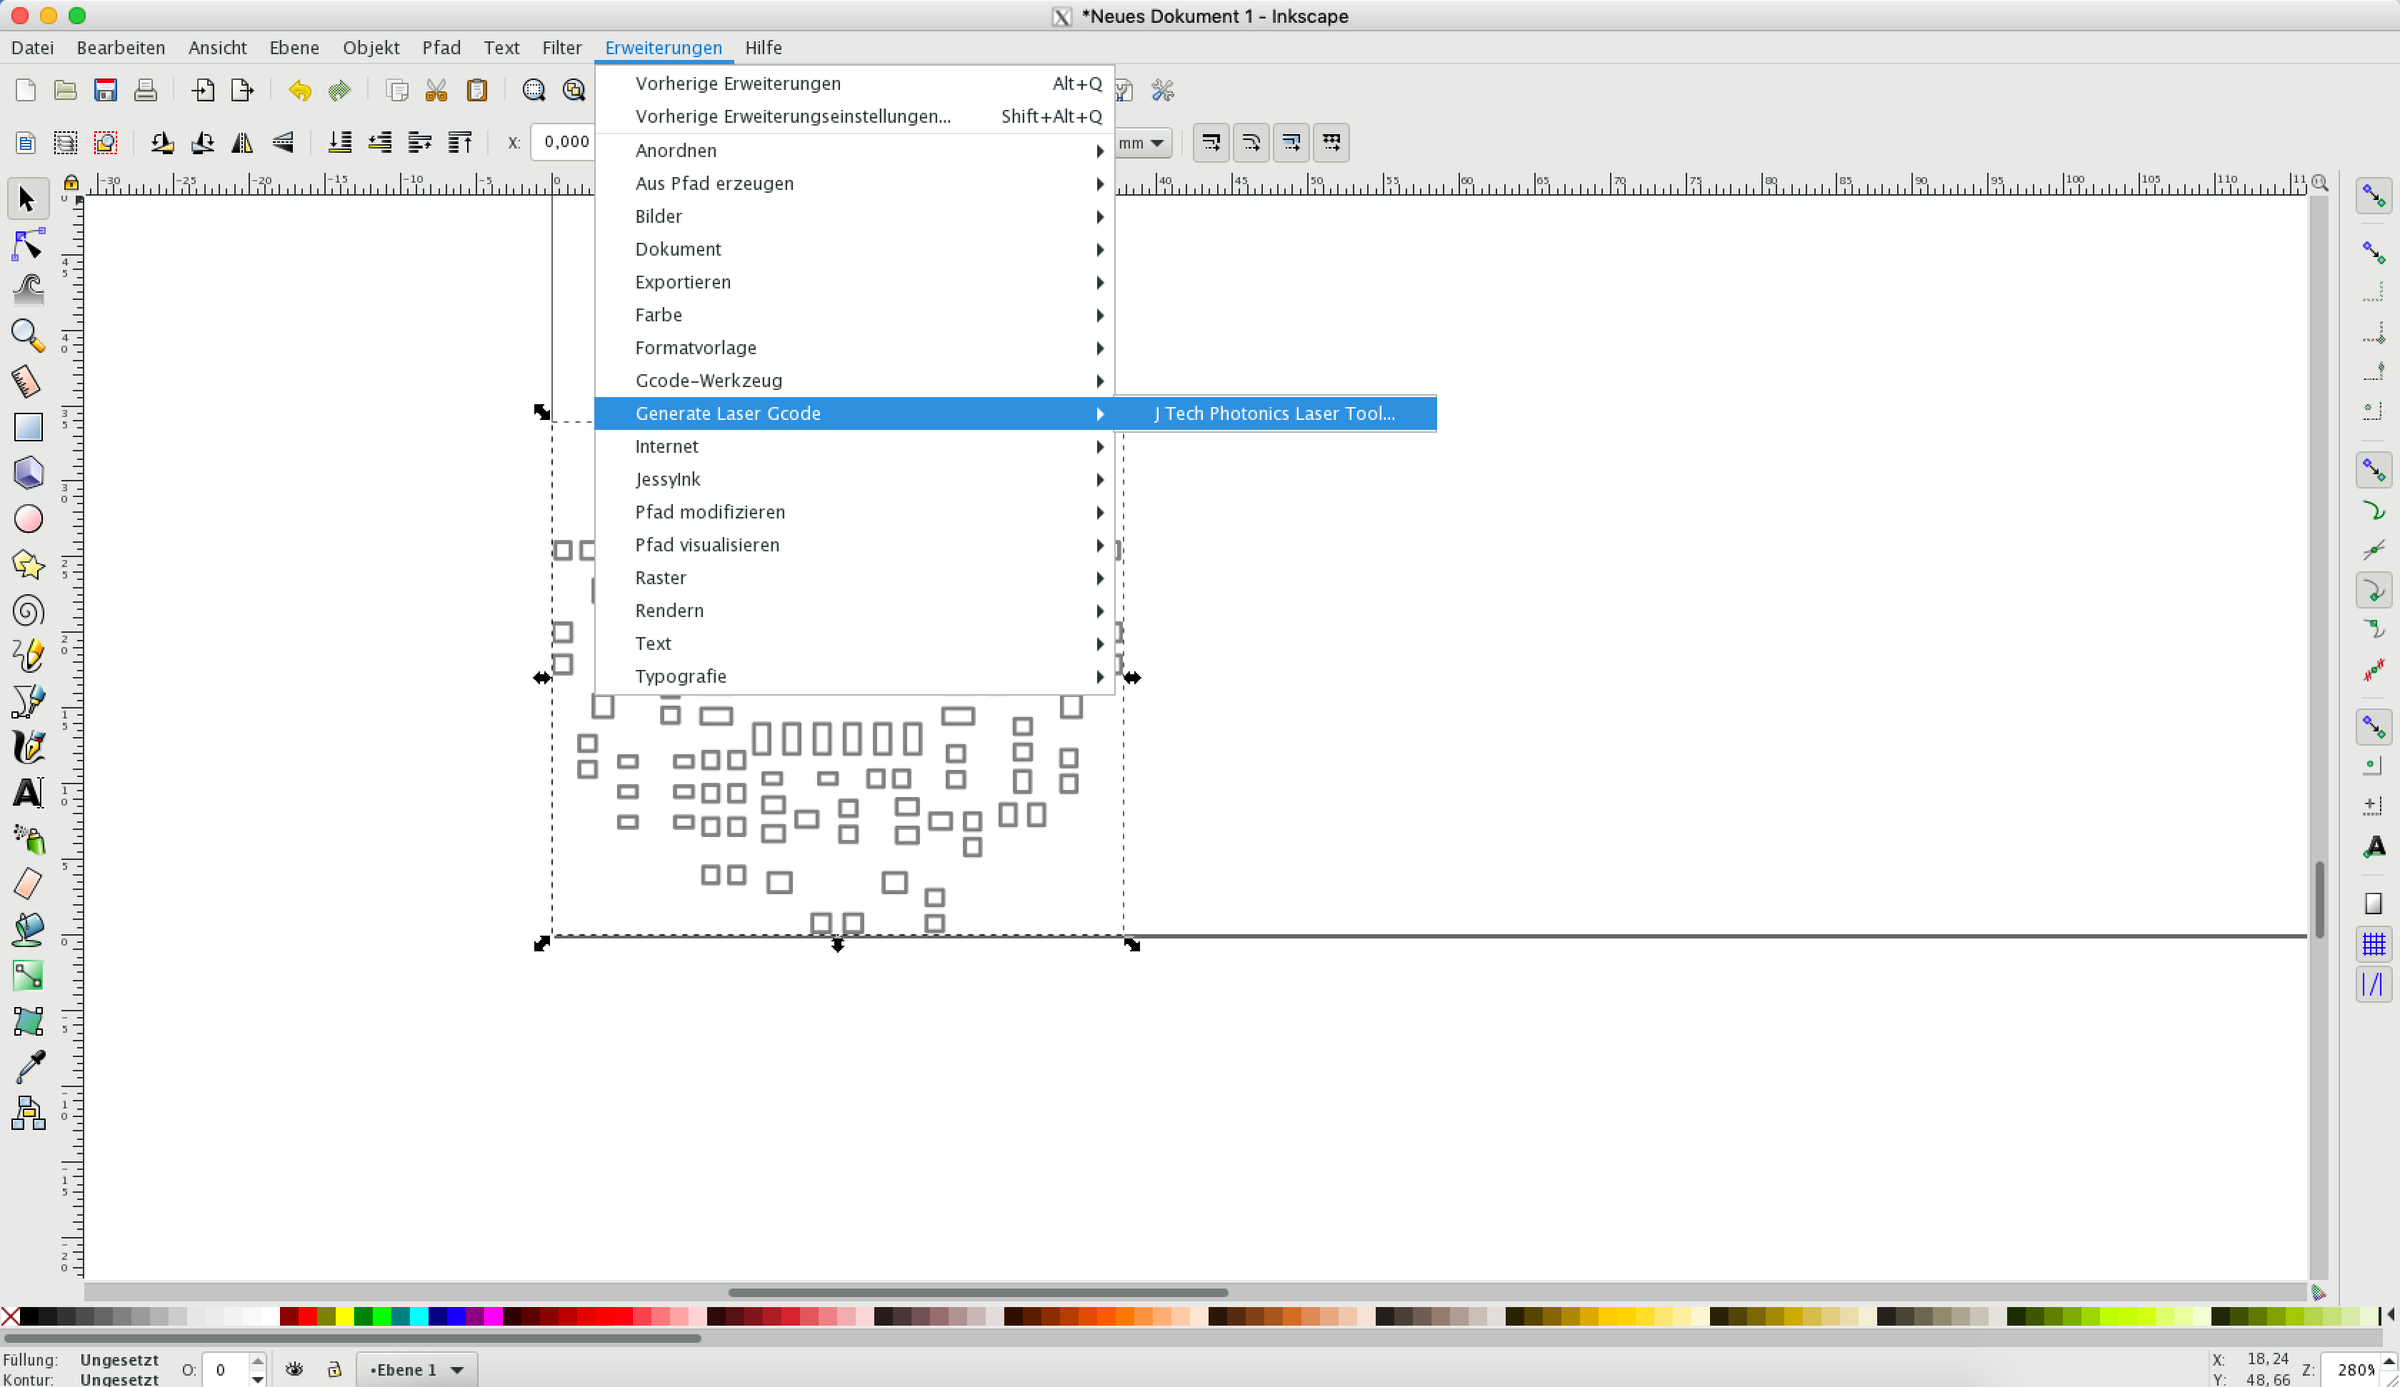Image resolution: width=2400 pixels, height=1387 pixels.
Task: Click the X coordinate input field
Action: click(566, 143)
